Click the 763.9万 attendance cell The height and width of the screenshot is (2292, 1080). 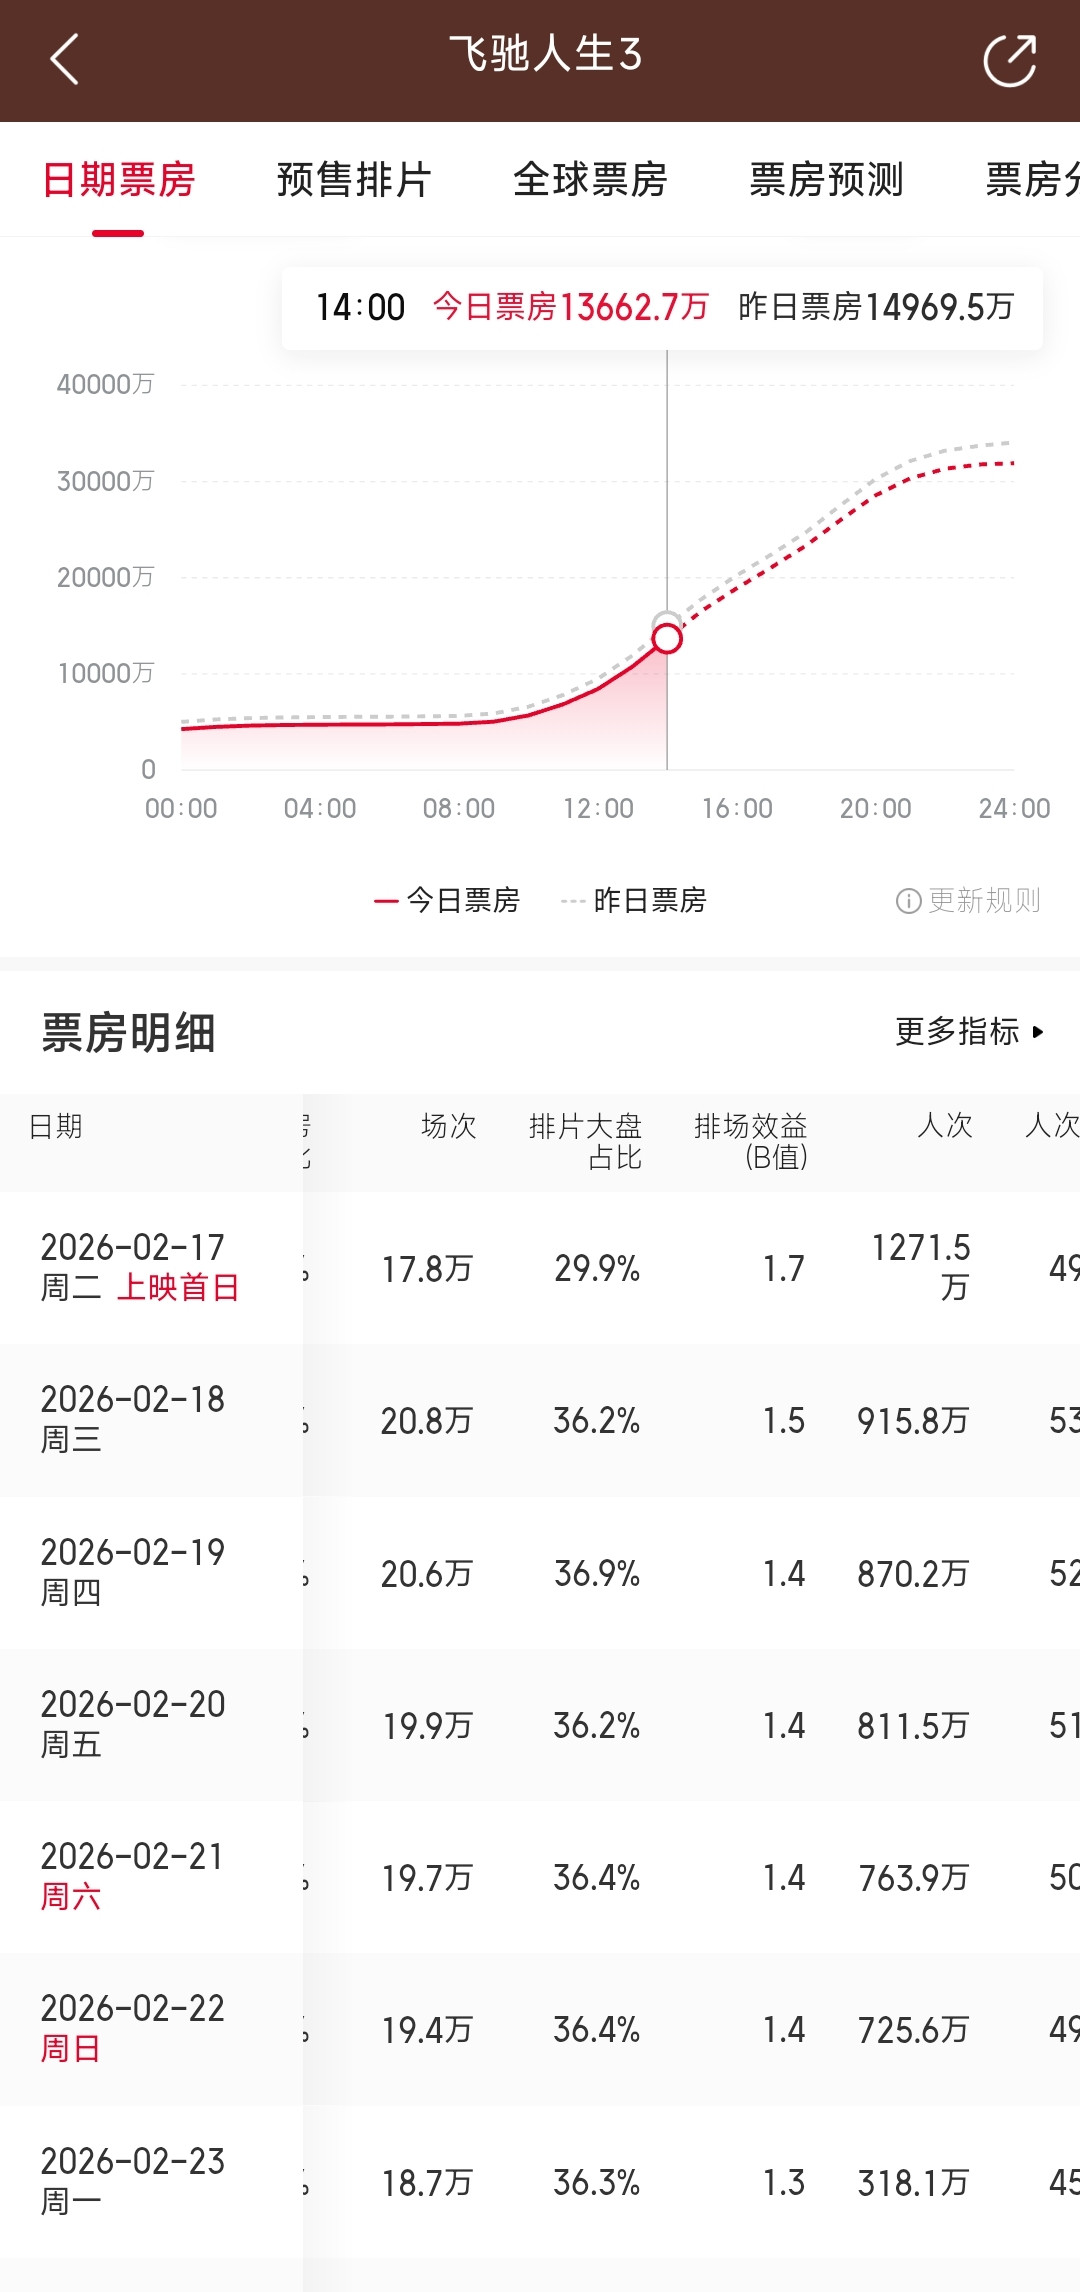click(x=913, y=1878)
